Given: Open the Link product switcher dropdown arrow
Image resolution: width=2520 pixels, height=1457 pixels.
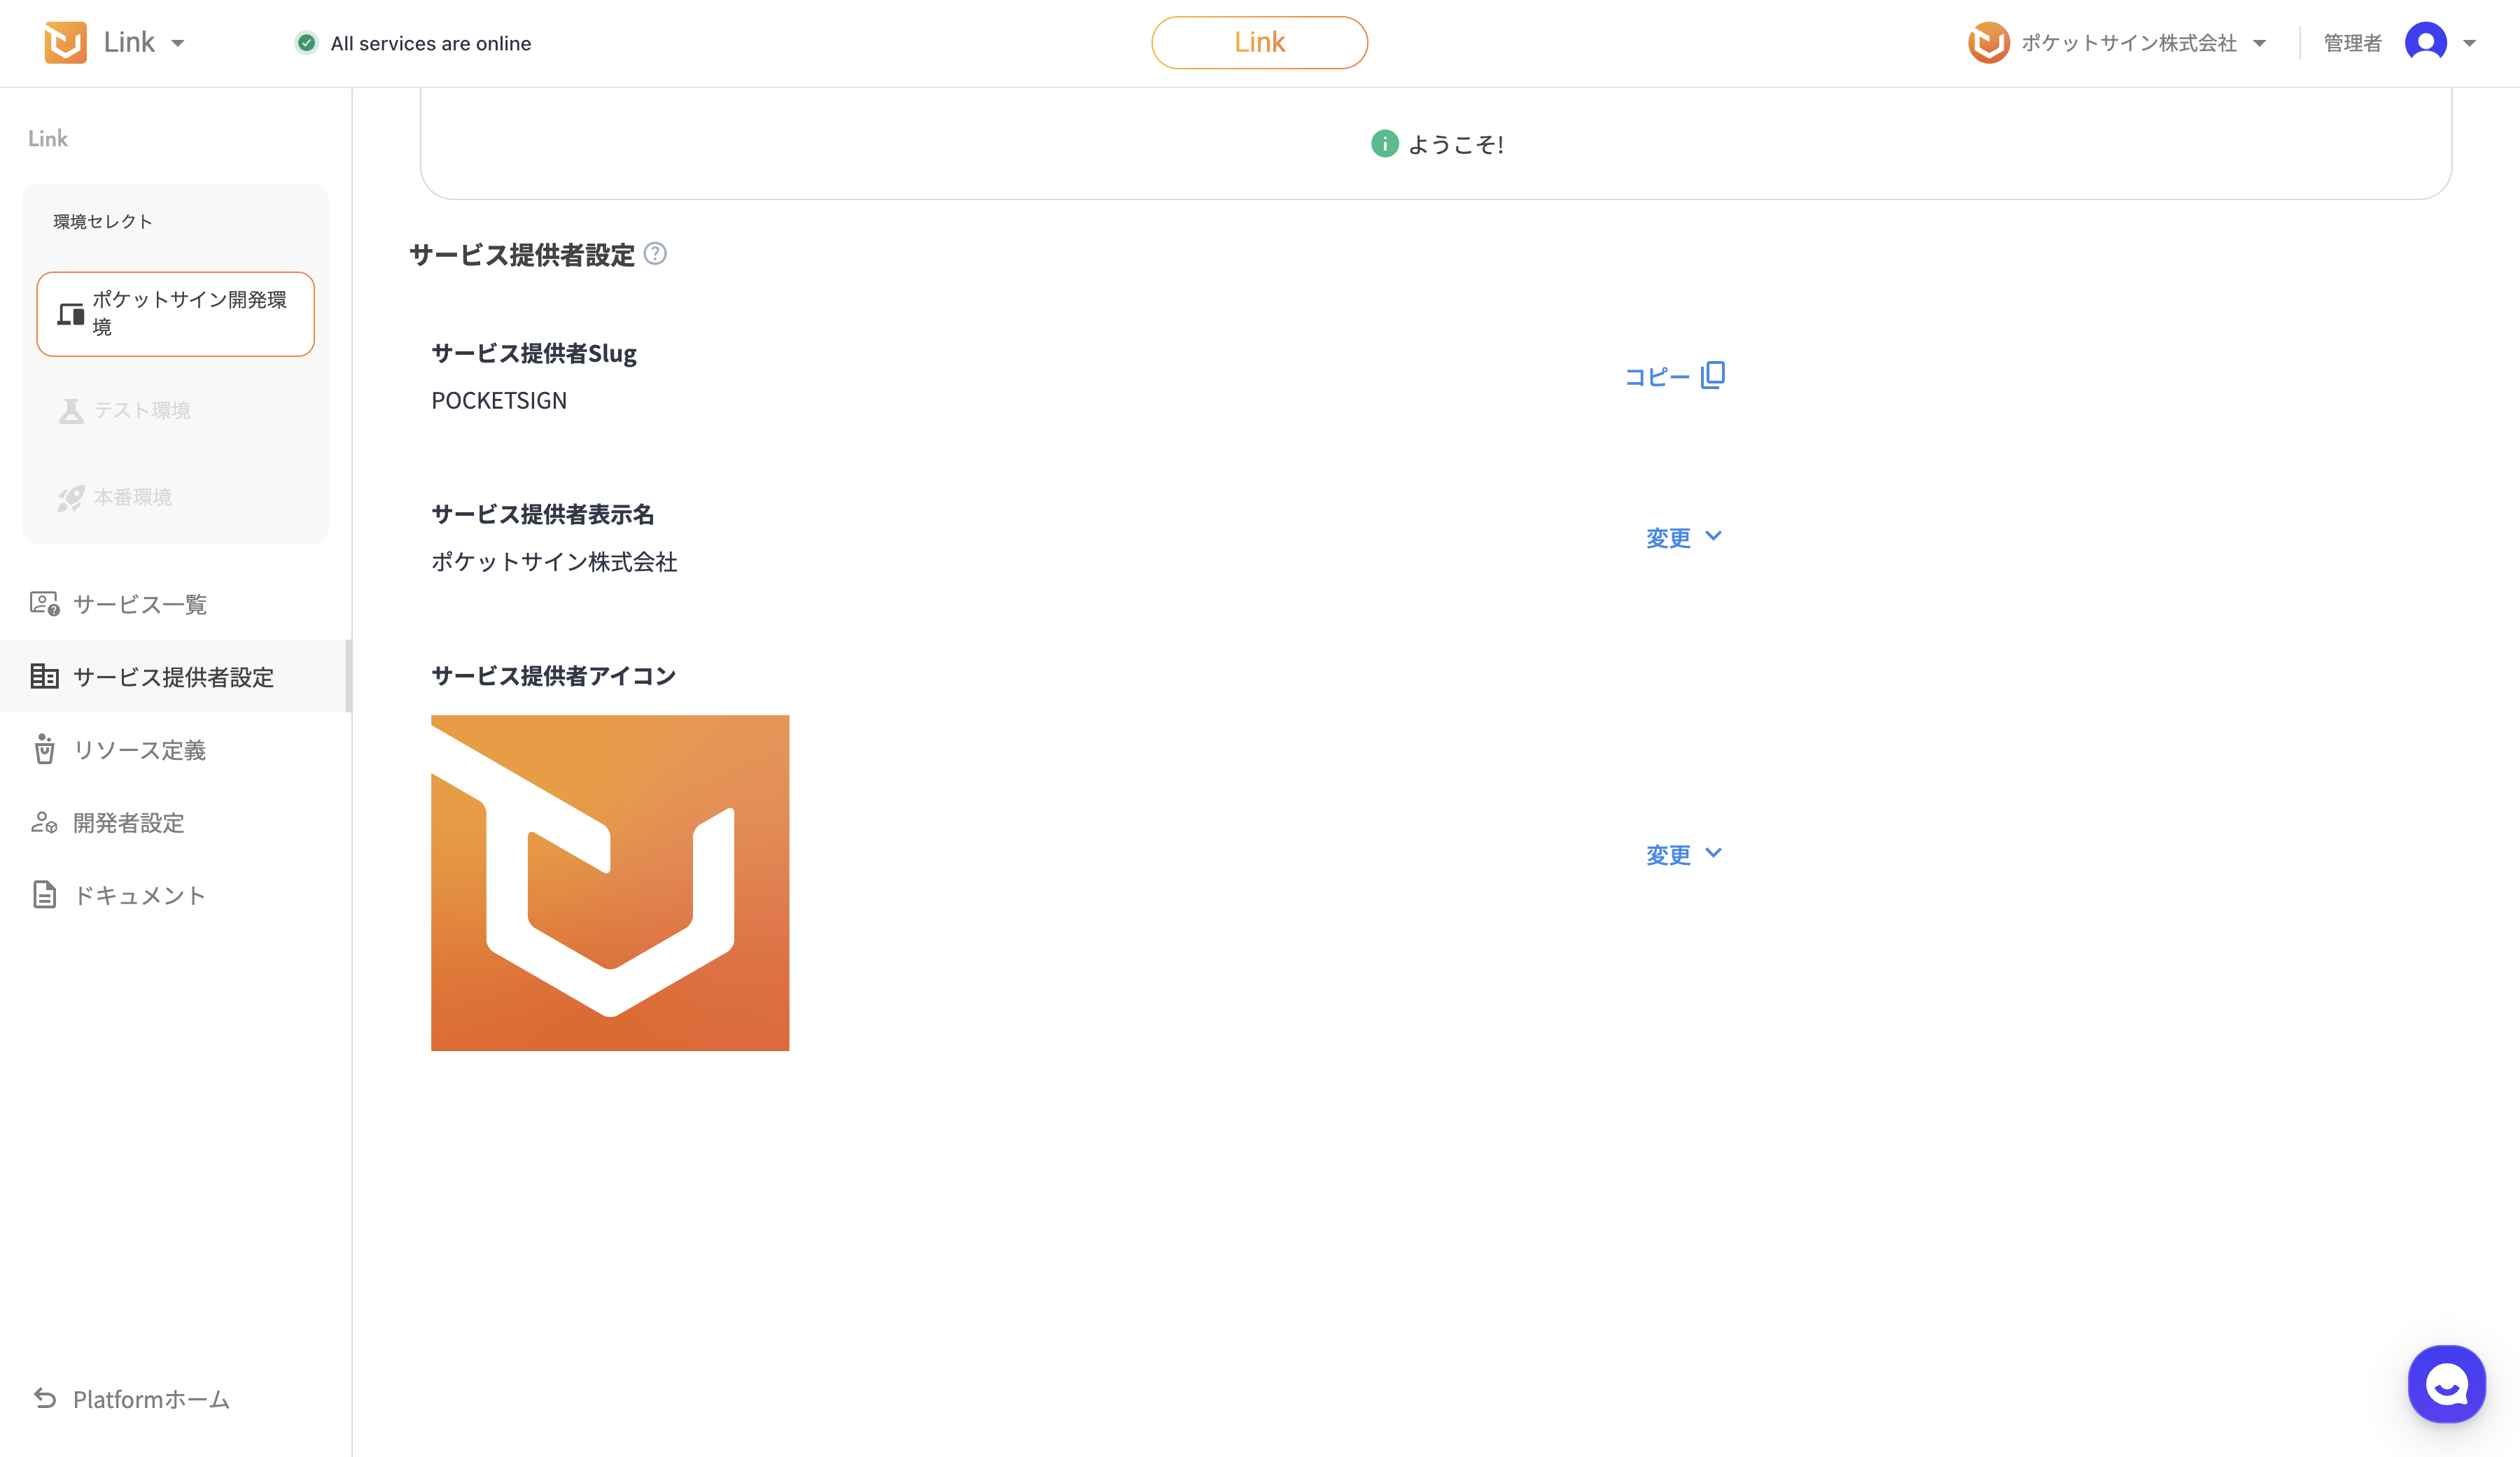Looking at the screenshot, I should (x=178, y=43).
